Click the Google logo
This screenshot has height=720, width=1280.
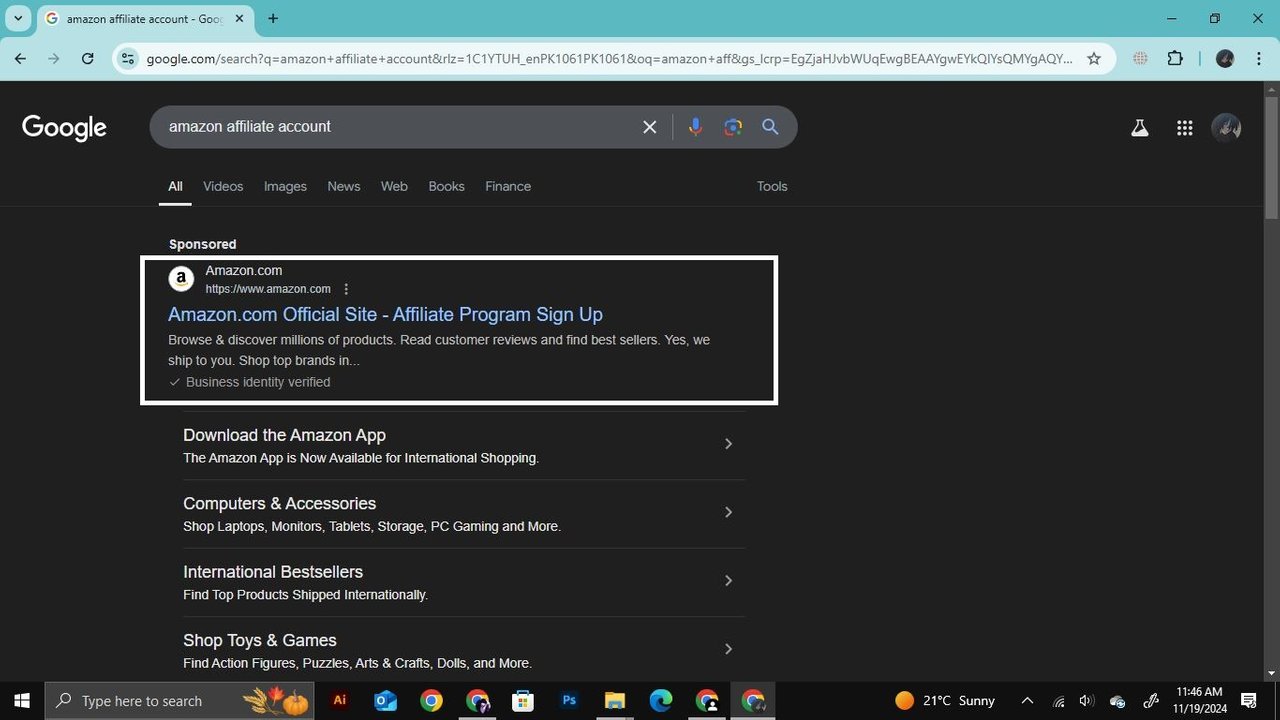[x=64, y=127]
